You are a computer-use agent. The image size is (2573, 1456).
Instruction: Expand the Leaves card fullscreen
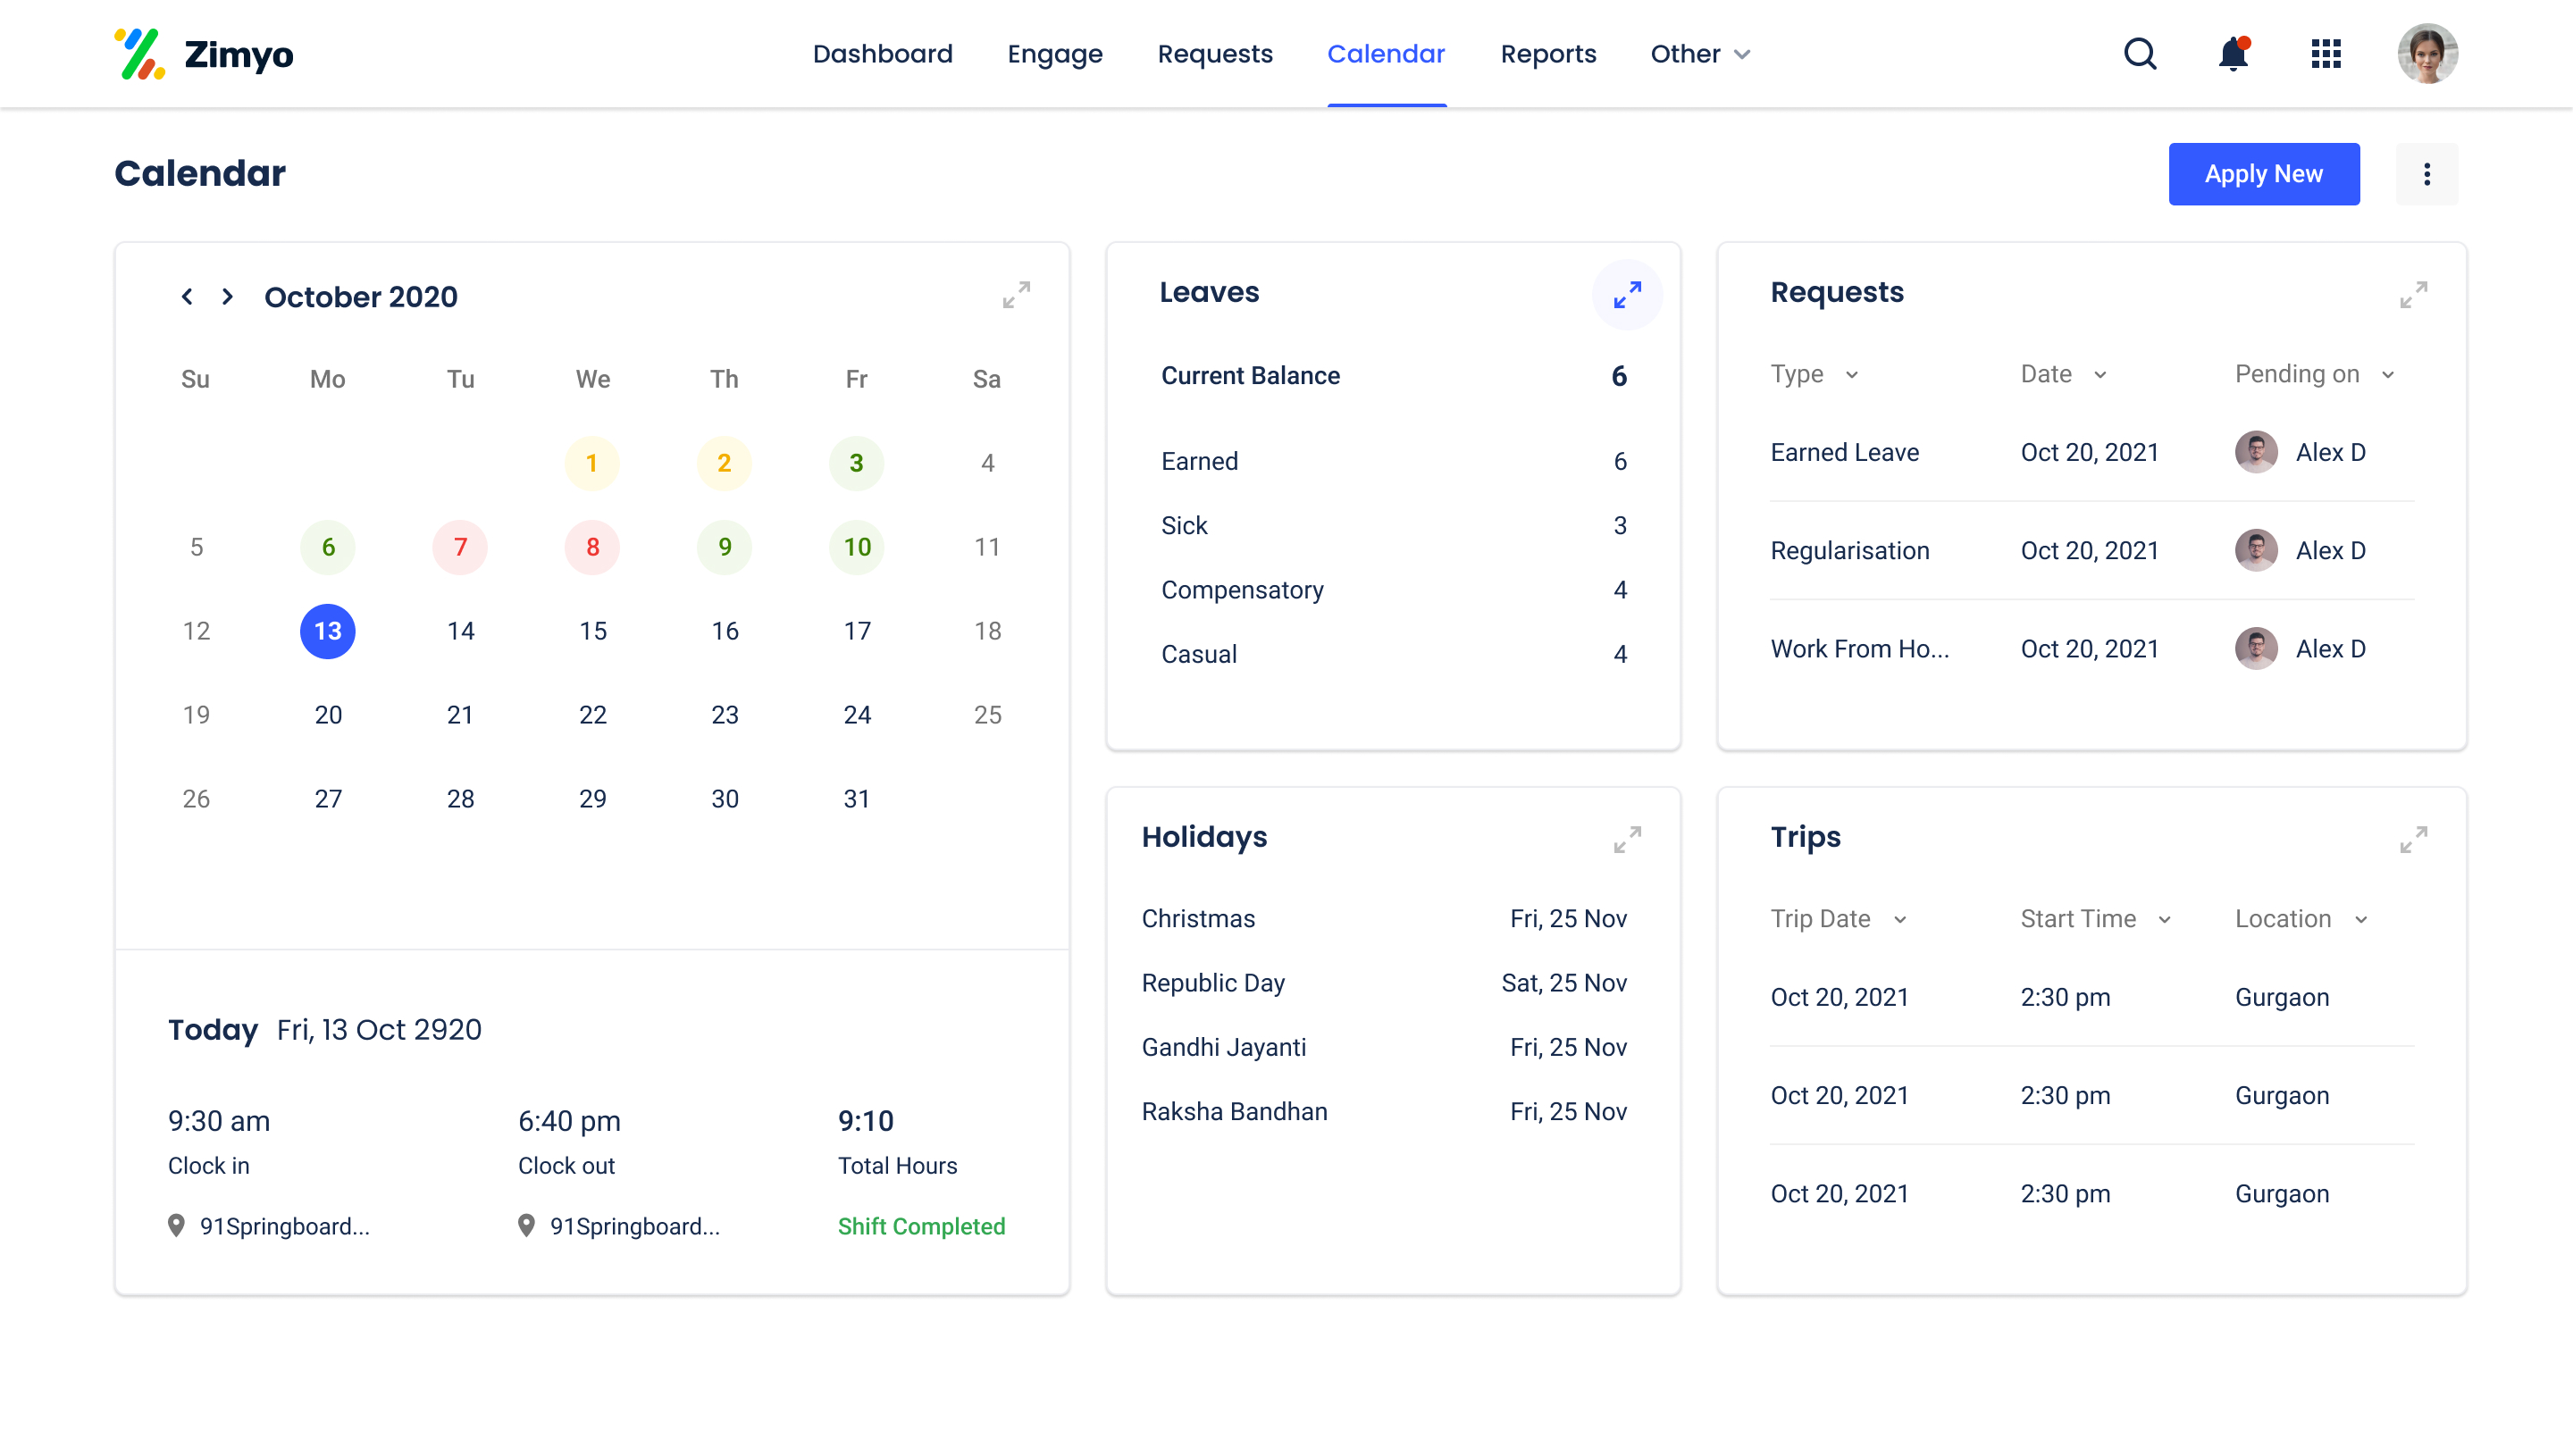pyautogui.click(x=1627, y=295)
